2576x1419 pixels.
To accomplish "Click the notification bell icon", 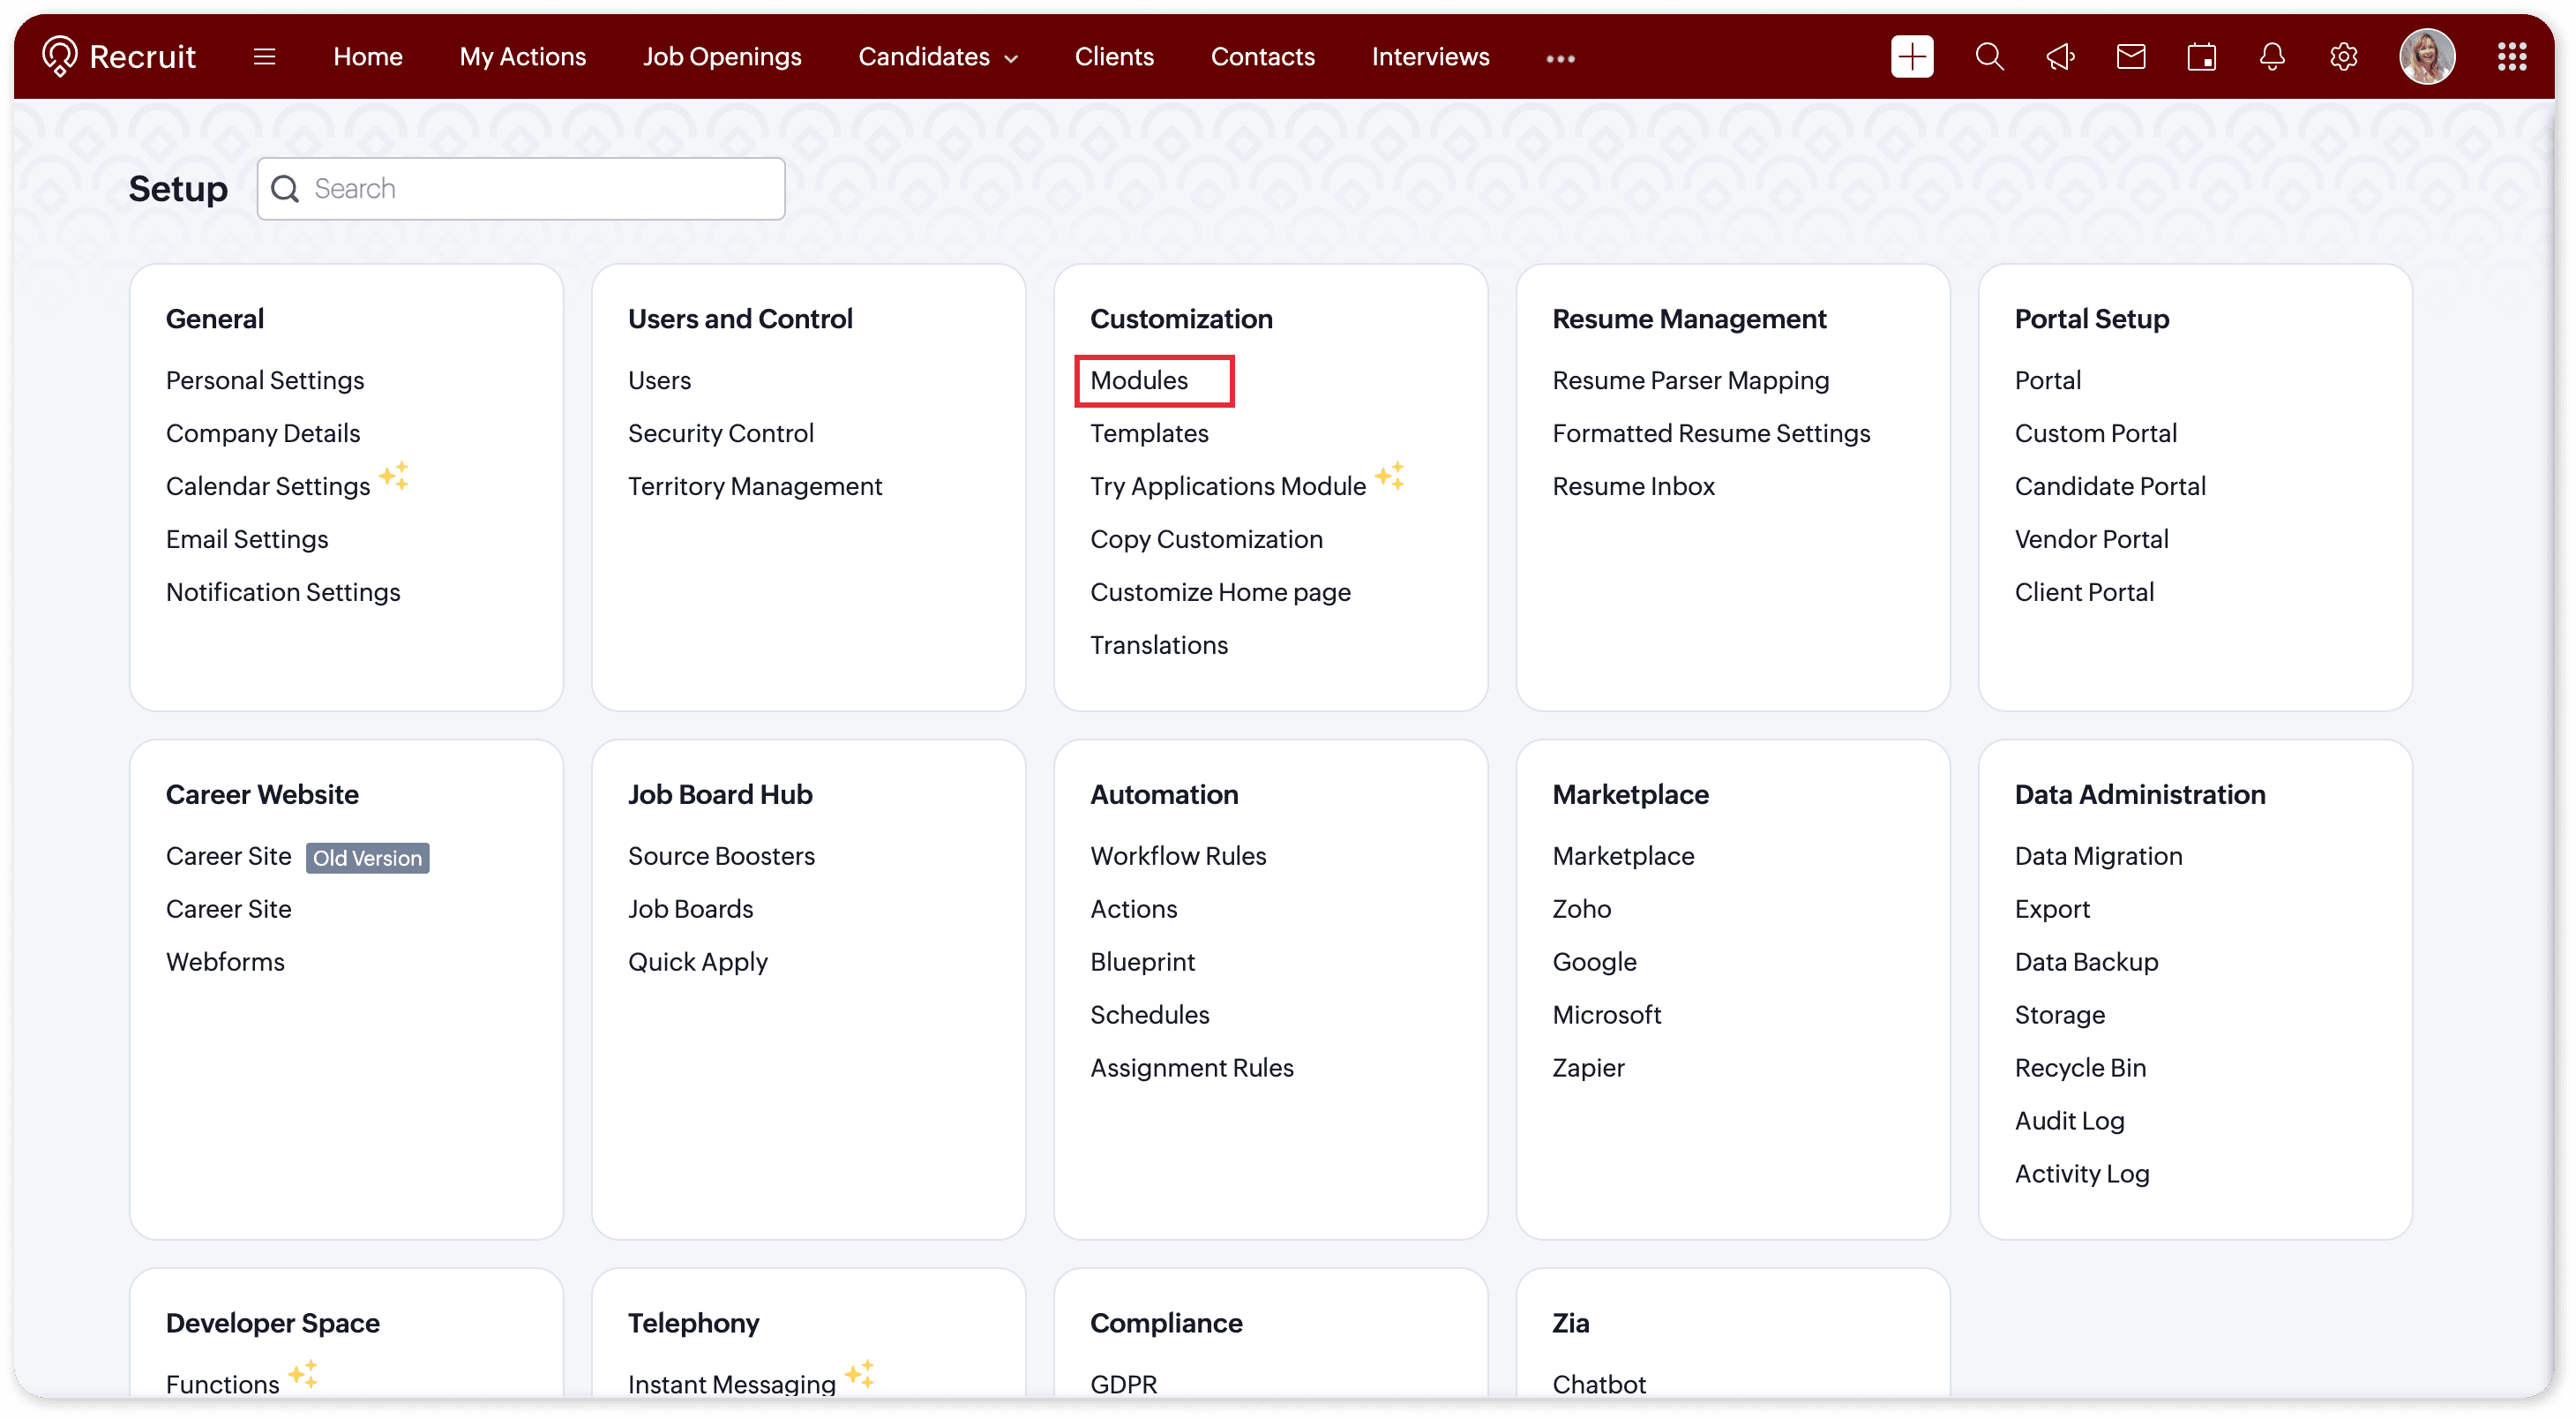I will coord(2272,57).
